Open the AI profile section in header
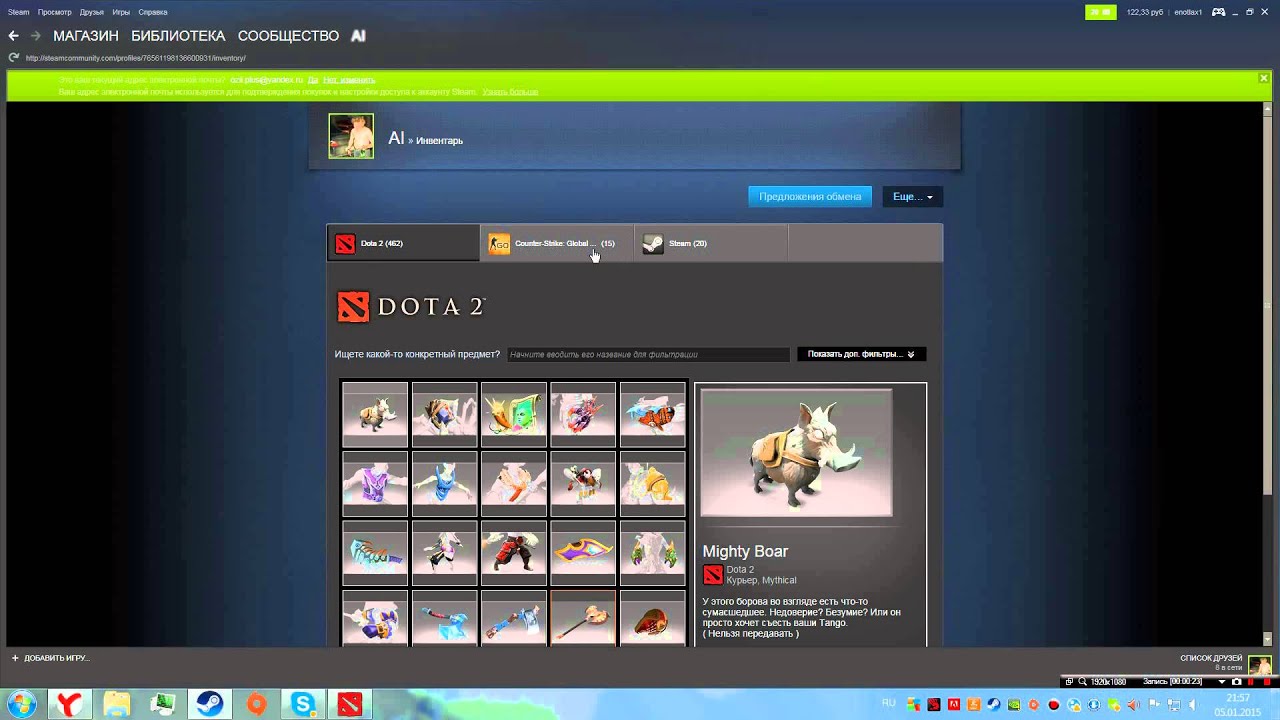This screenshot has height=720, width=1280. tap(358, 36)
